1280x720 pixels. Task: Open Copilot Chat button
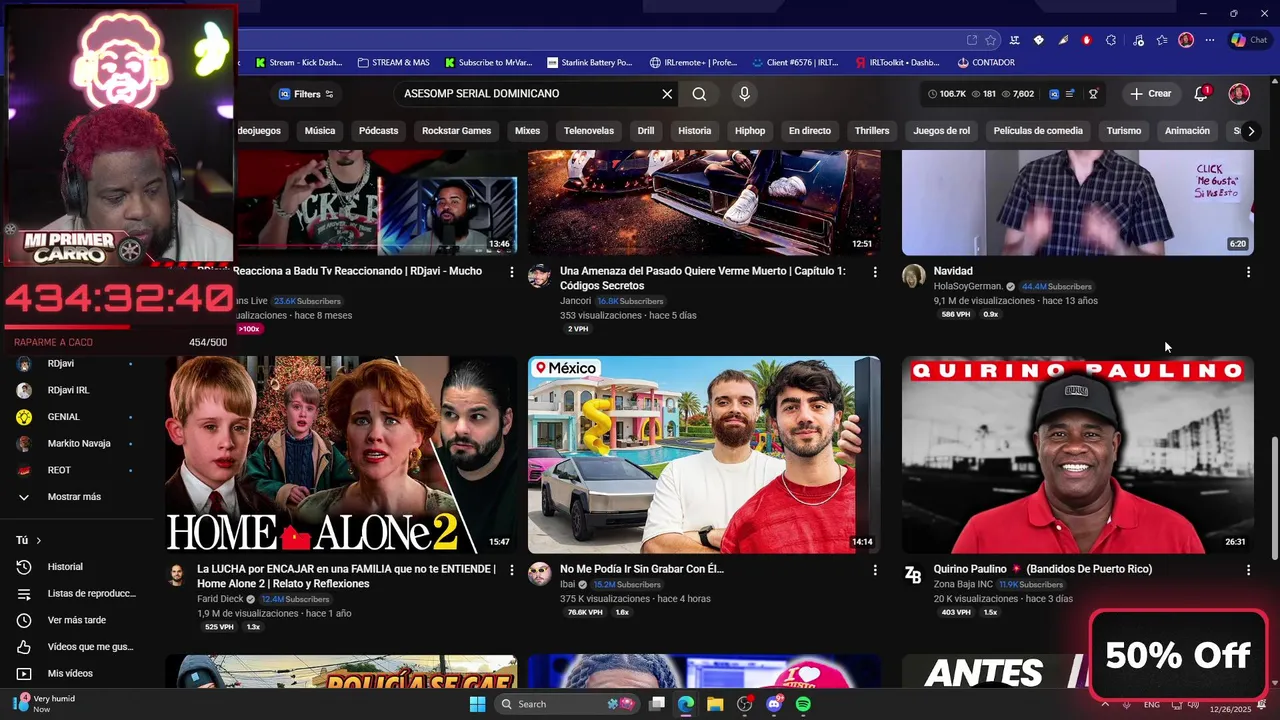pyautogui.click(x=1250, y=40)
